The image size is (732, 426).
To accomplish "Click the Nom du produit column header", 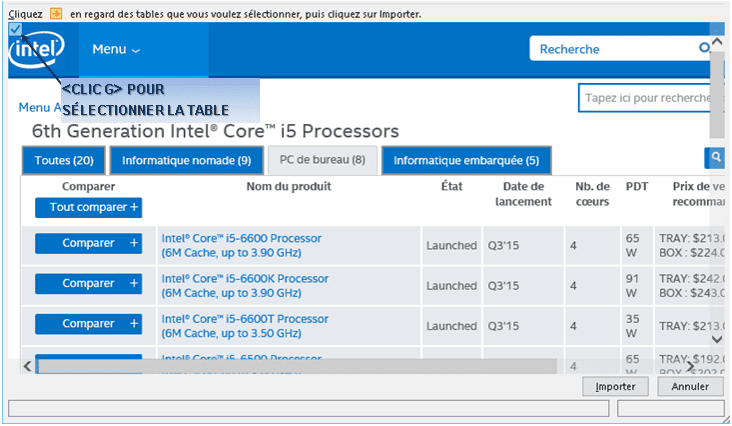I will 289,186.
